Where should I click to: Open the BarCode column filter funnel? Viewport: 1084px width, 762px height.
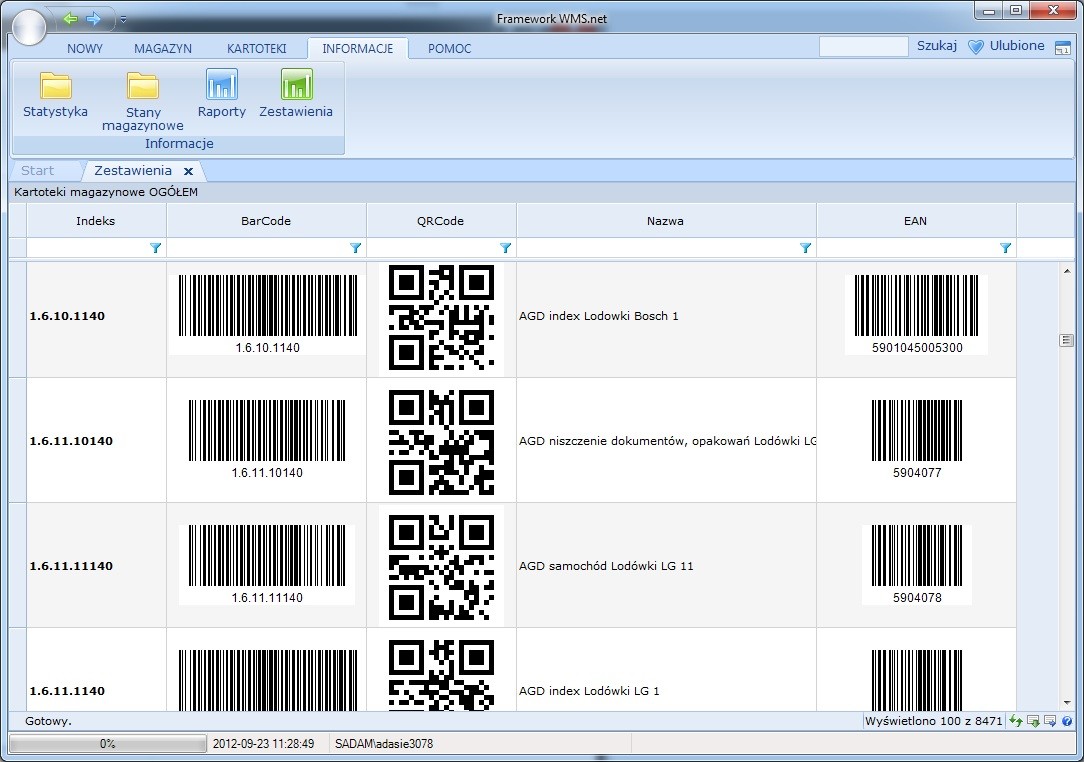(x=355, y=248)
